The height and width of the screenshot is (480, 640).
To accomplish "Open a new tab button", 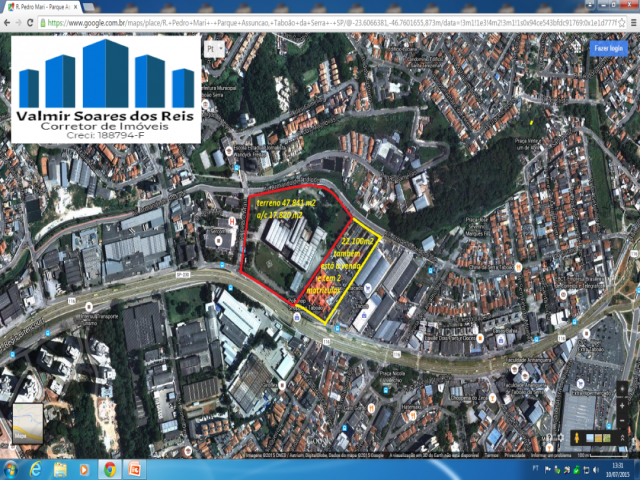I will click(89, 7).
